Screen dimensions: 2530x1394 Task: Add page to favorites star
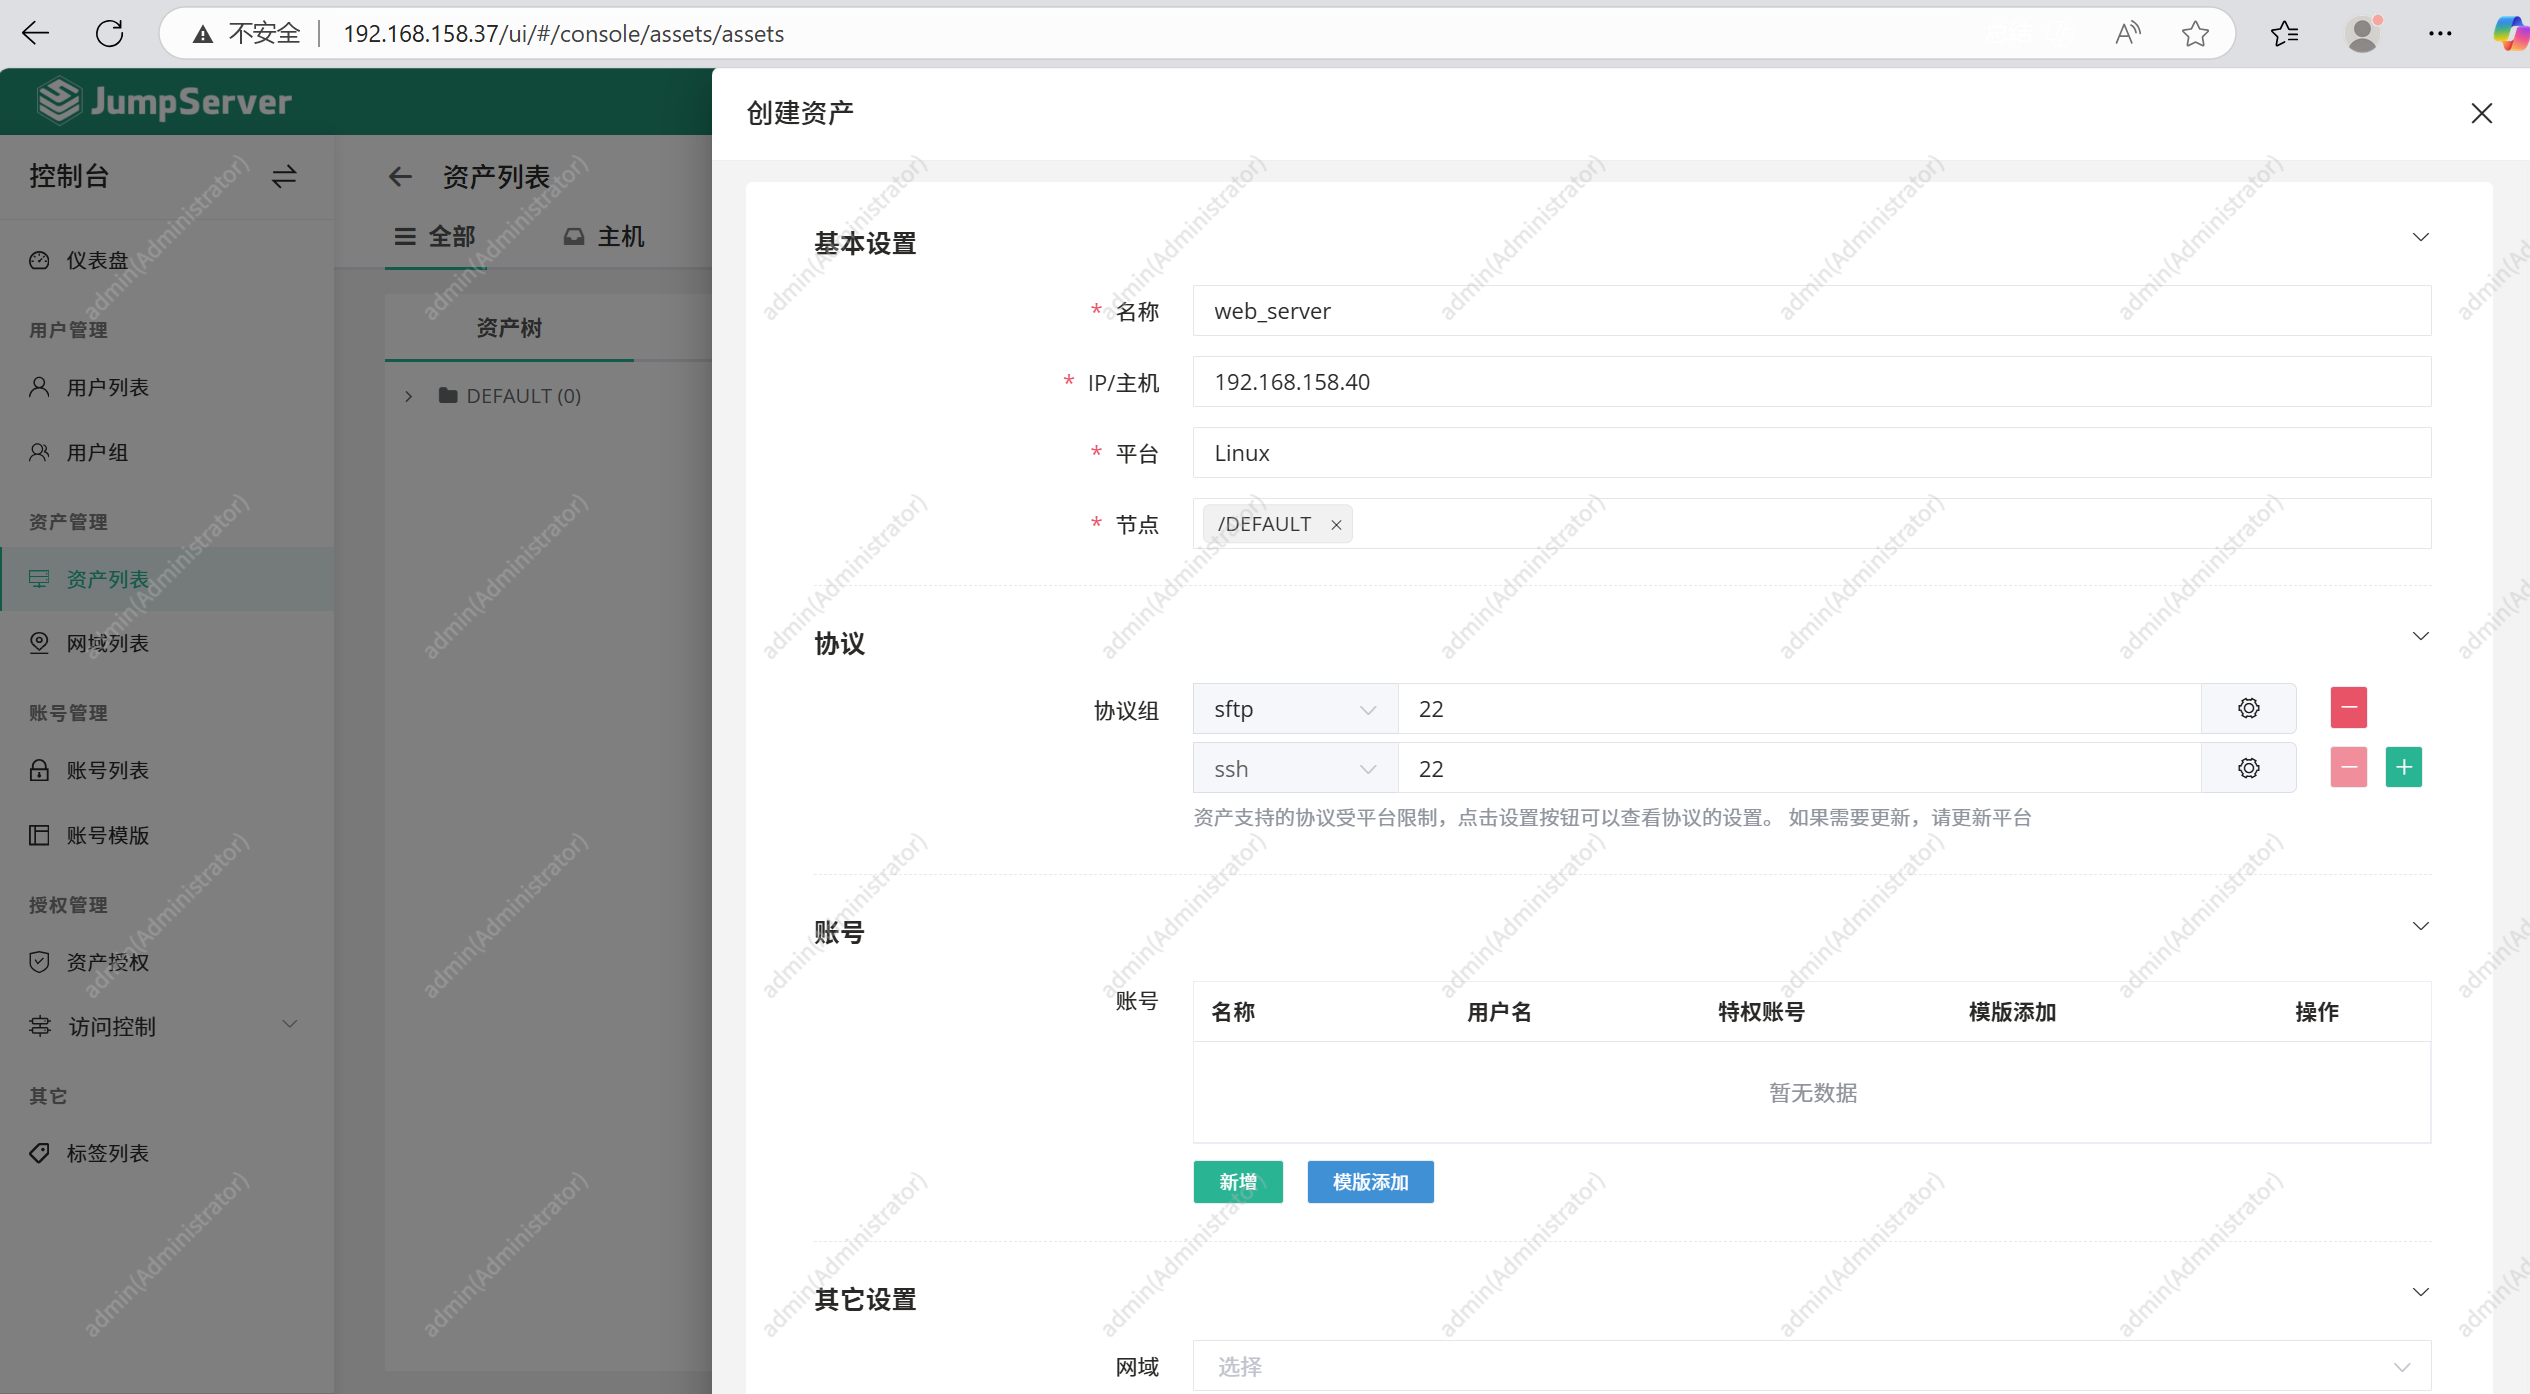tap(2195, 34)
